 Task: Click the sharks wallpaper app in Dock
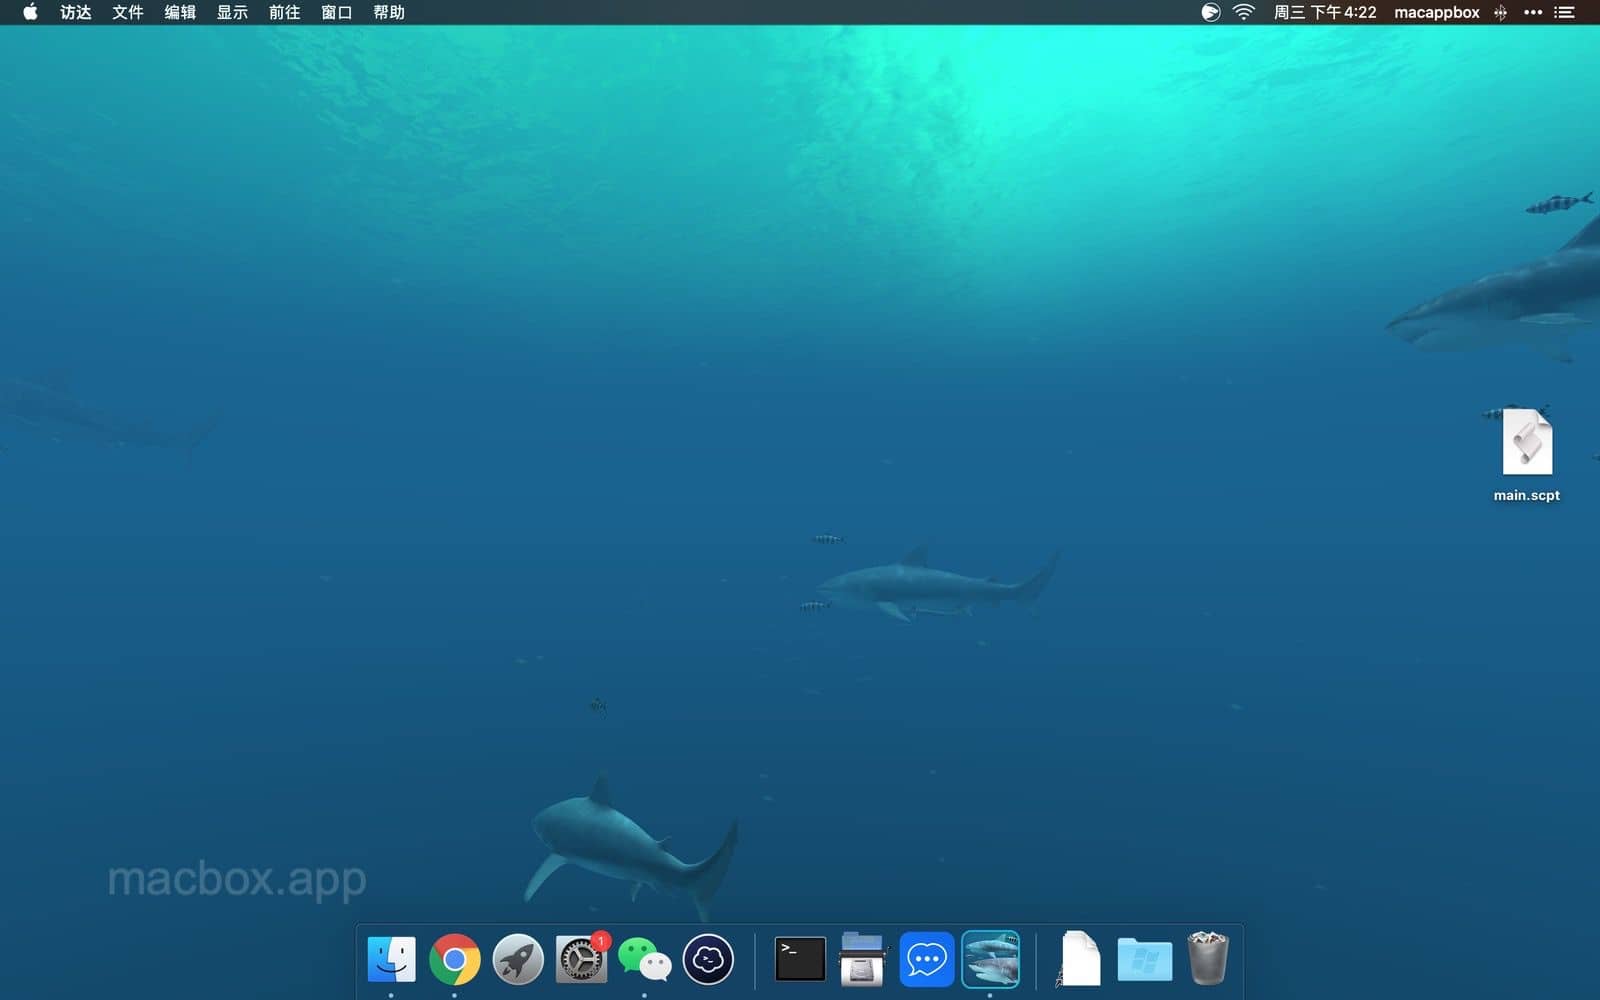pos(991,959)
